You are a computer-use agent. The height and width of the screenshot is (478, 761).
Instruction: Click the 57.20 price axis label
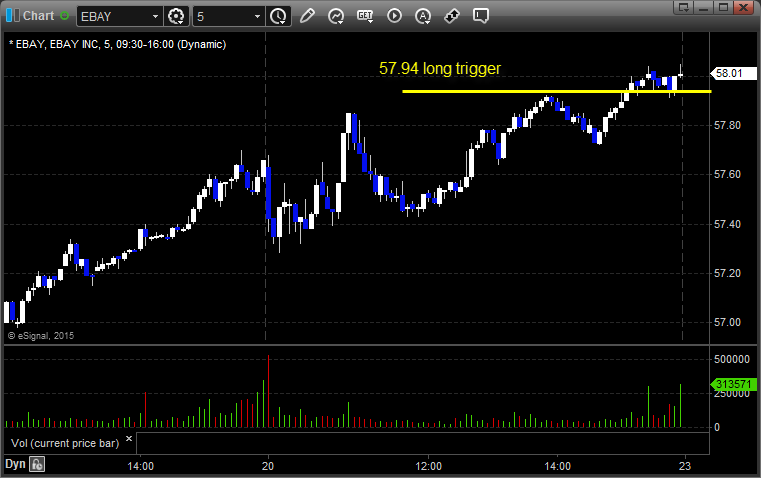728,273
